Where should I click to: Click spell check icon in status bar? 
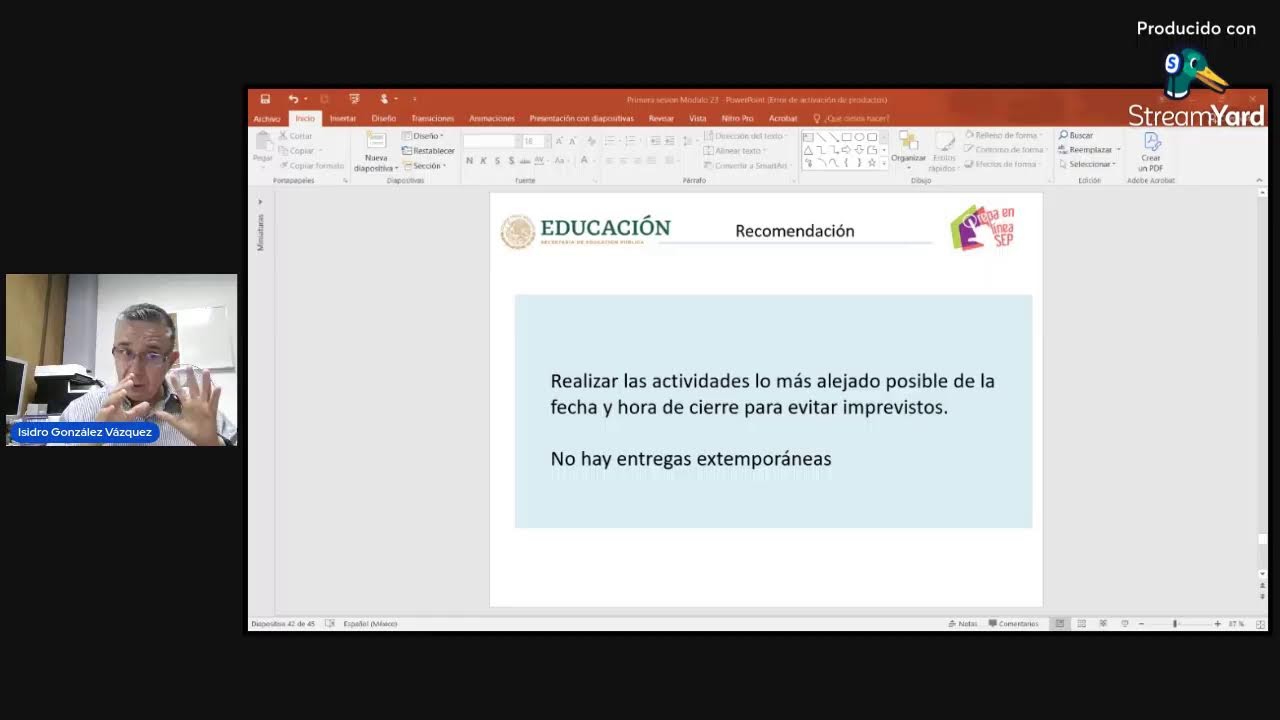click(329, 623)
